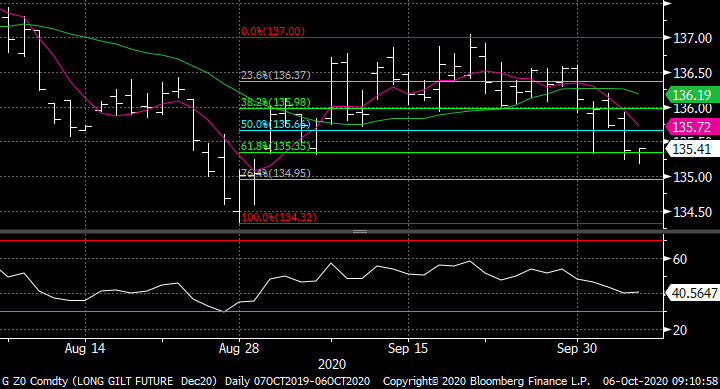Click the white 135.41 last price tag

(692, 149)
